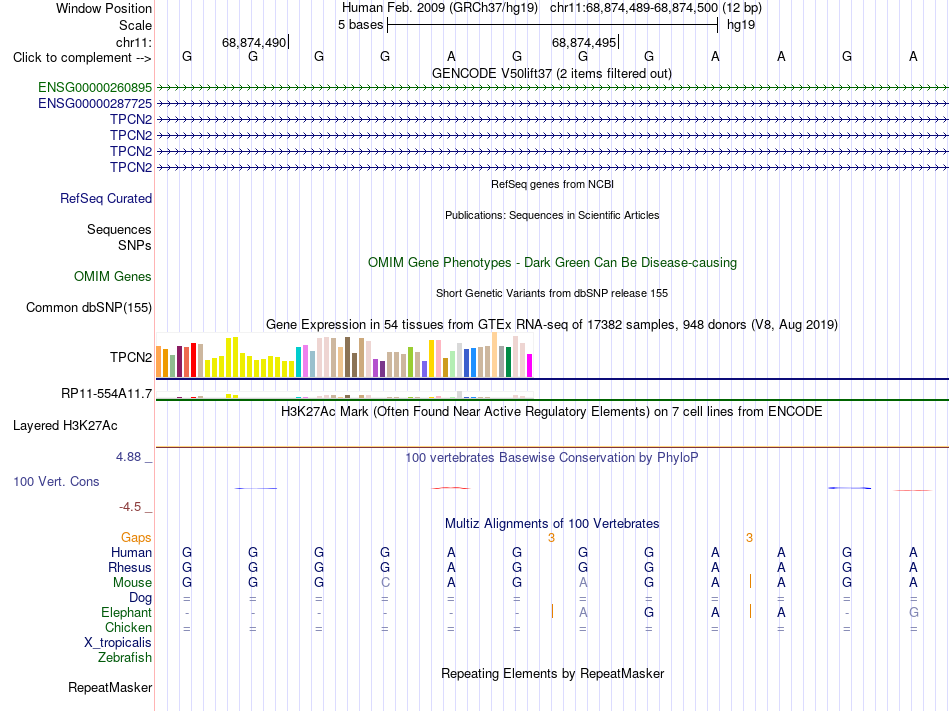This screenshot has width=950, height=711.
Task: Click 'Publications: Sequences in Scientific Articles' title
Action: [552, 215]
